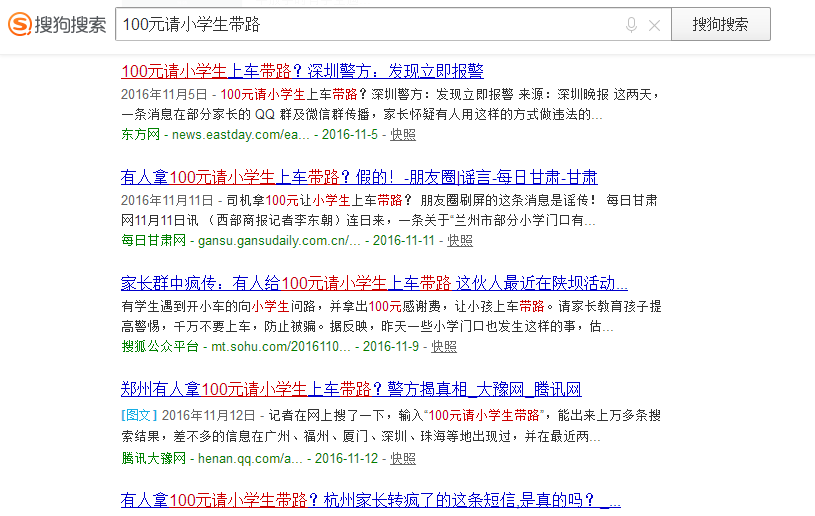Open the 深圳警方：发现立即报警 result title
The image size is (815, 516).
point(302,71)
